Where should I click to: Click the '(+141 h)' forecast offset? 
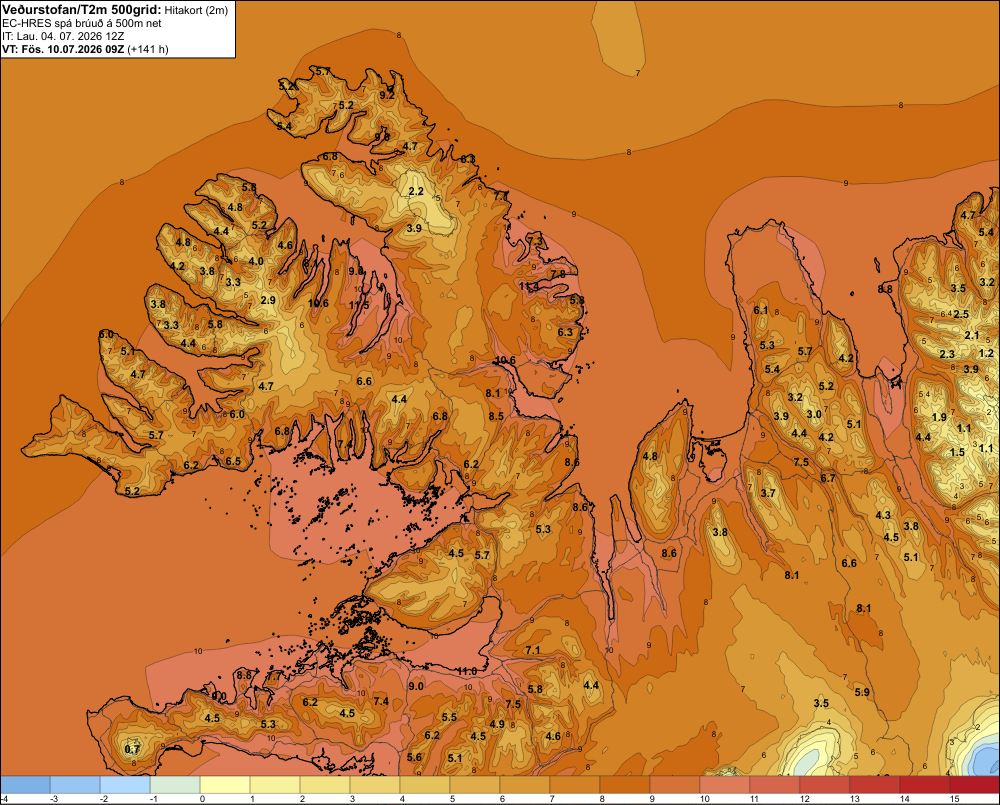148,49
